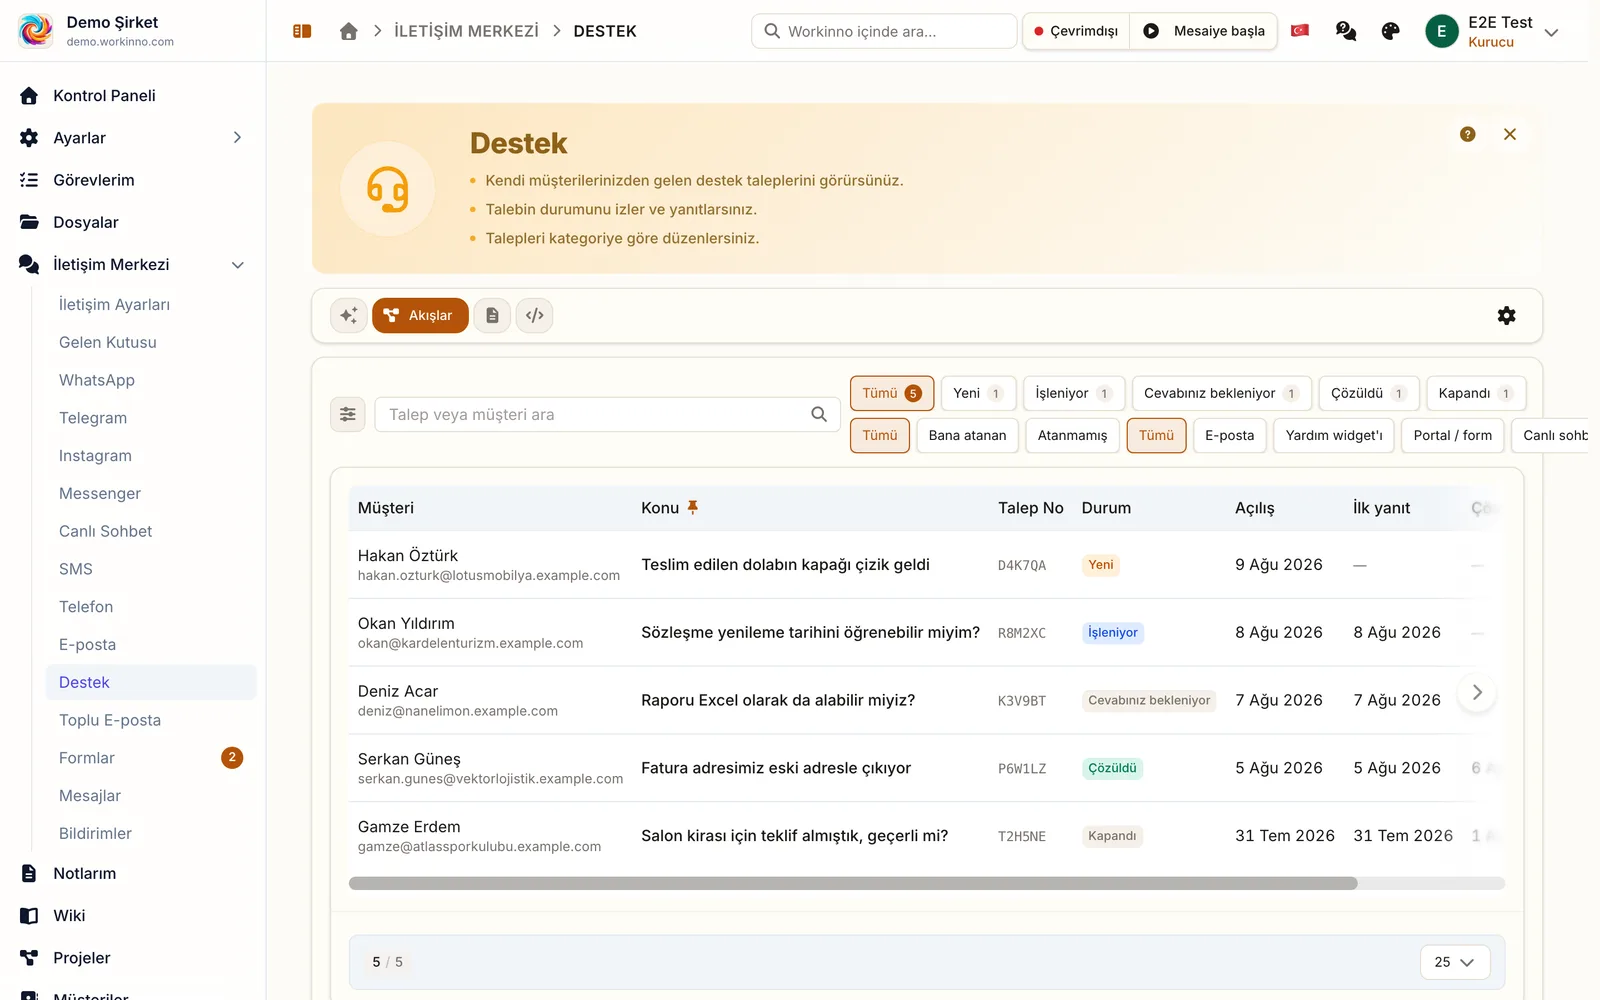Select Portal / form channel filter
The image size is (1600, 1000).
(x=1452, y=435)
